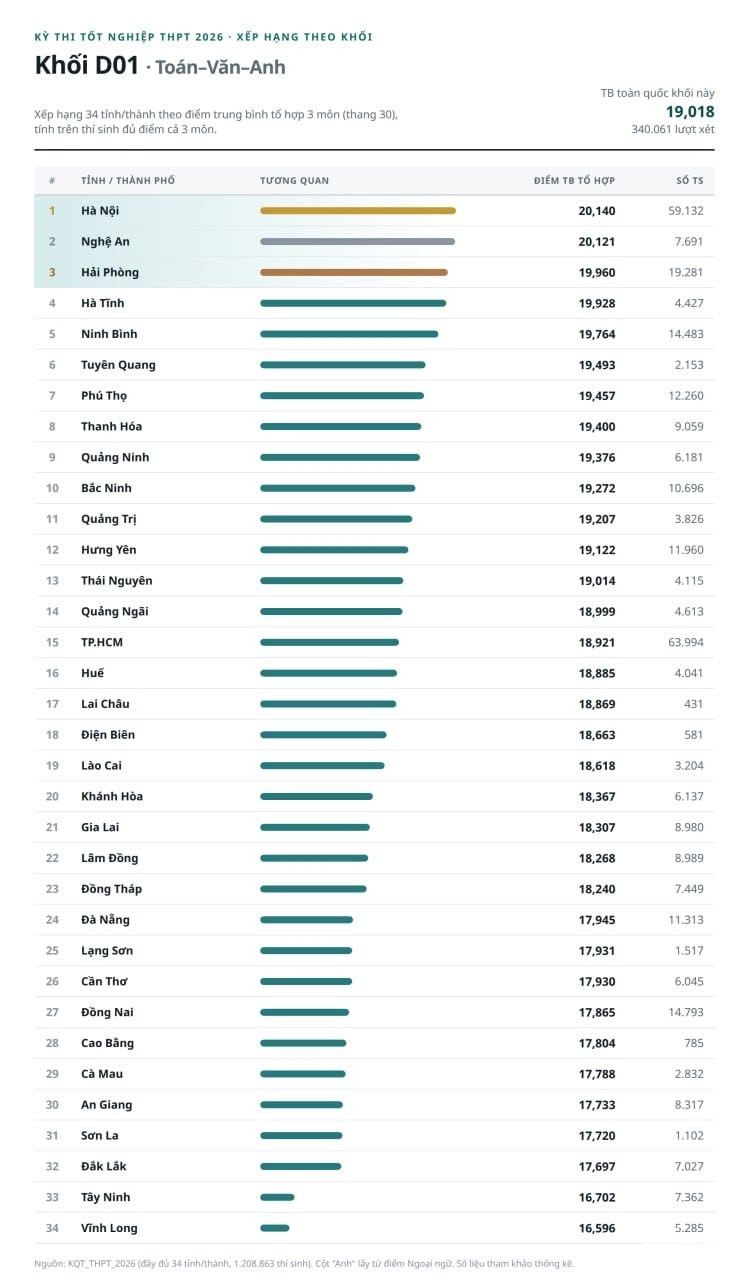Click the Quảng Ninh teal correlation bar
Image resolution: width=749 pixels, height=1280 pixels.
tap(340, 457)
